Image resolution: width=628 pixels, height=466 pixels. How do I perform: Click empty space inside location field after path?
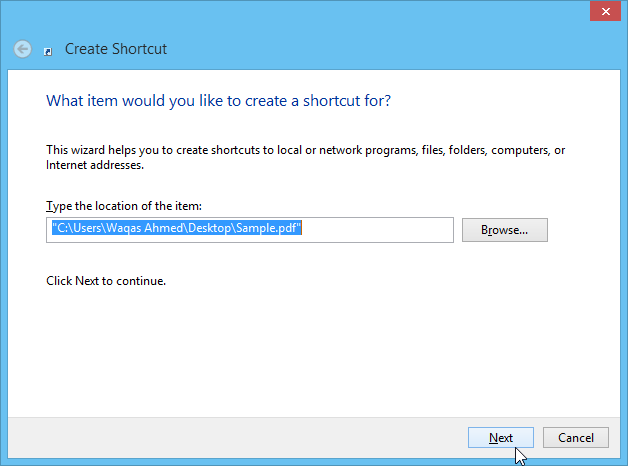point(380,230)
